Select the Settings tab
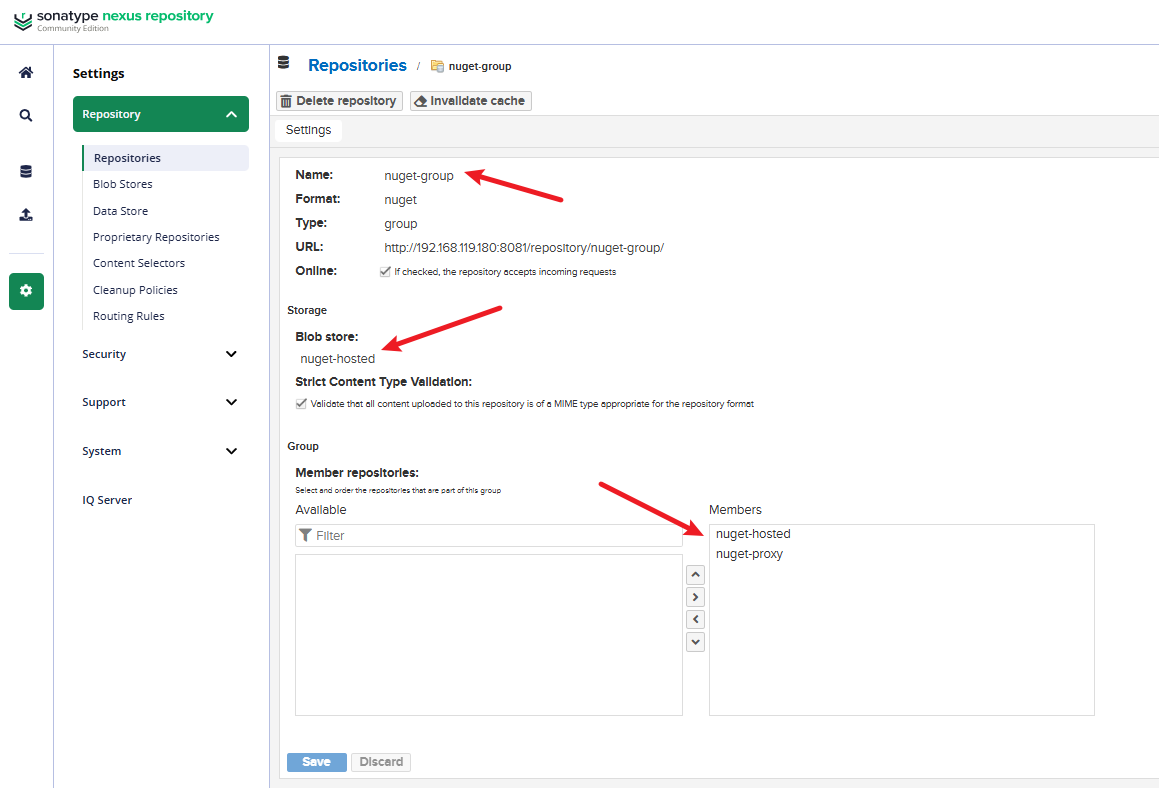Viewport: 1159px width, 788px height. coord(308,130)
